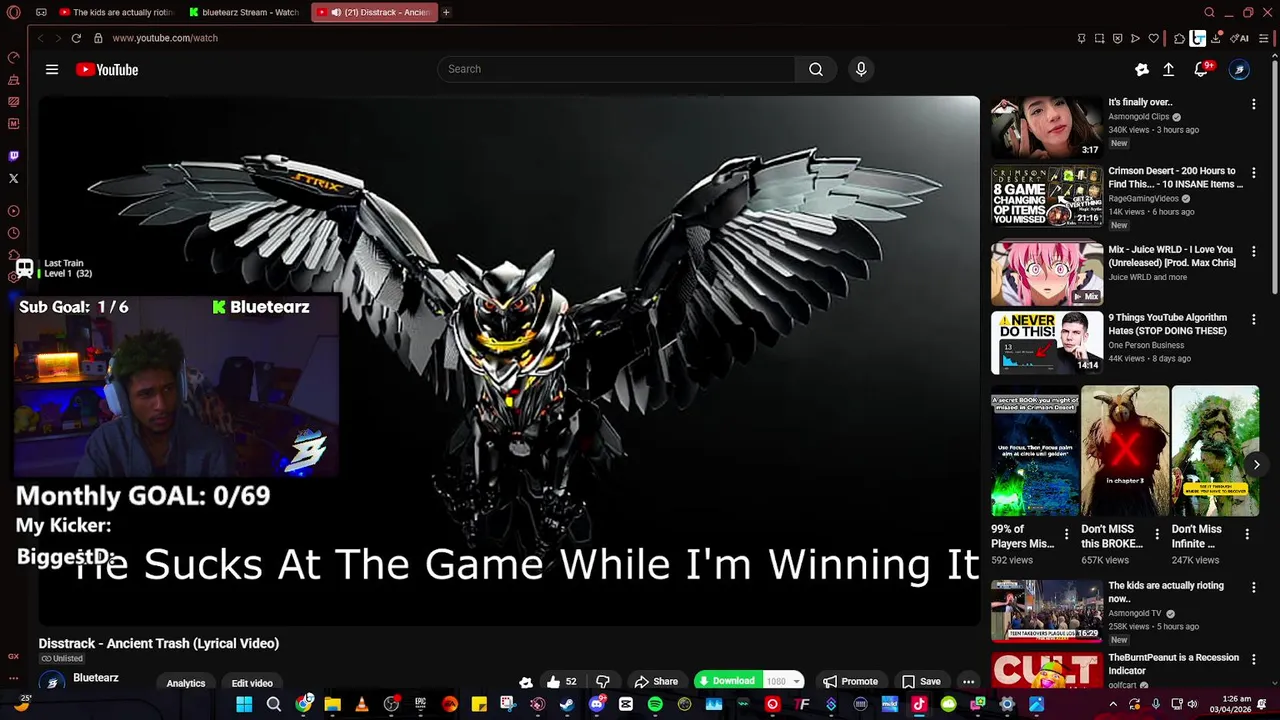Image resolution: width=1280 pixels, height=720 pixels.
Task: Open GX Control speedometer in sidebar
Action: click(x=13, y=57)
